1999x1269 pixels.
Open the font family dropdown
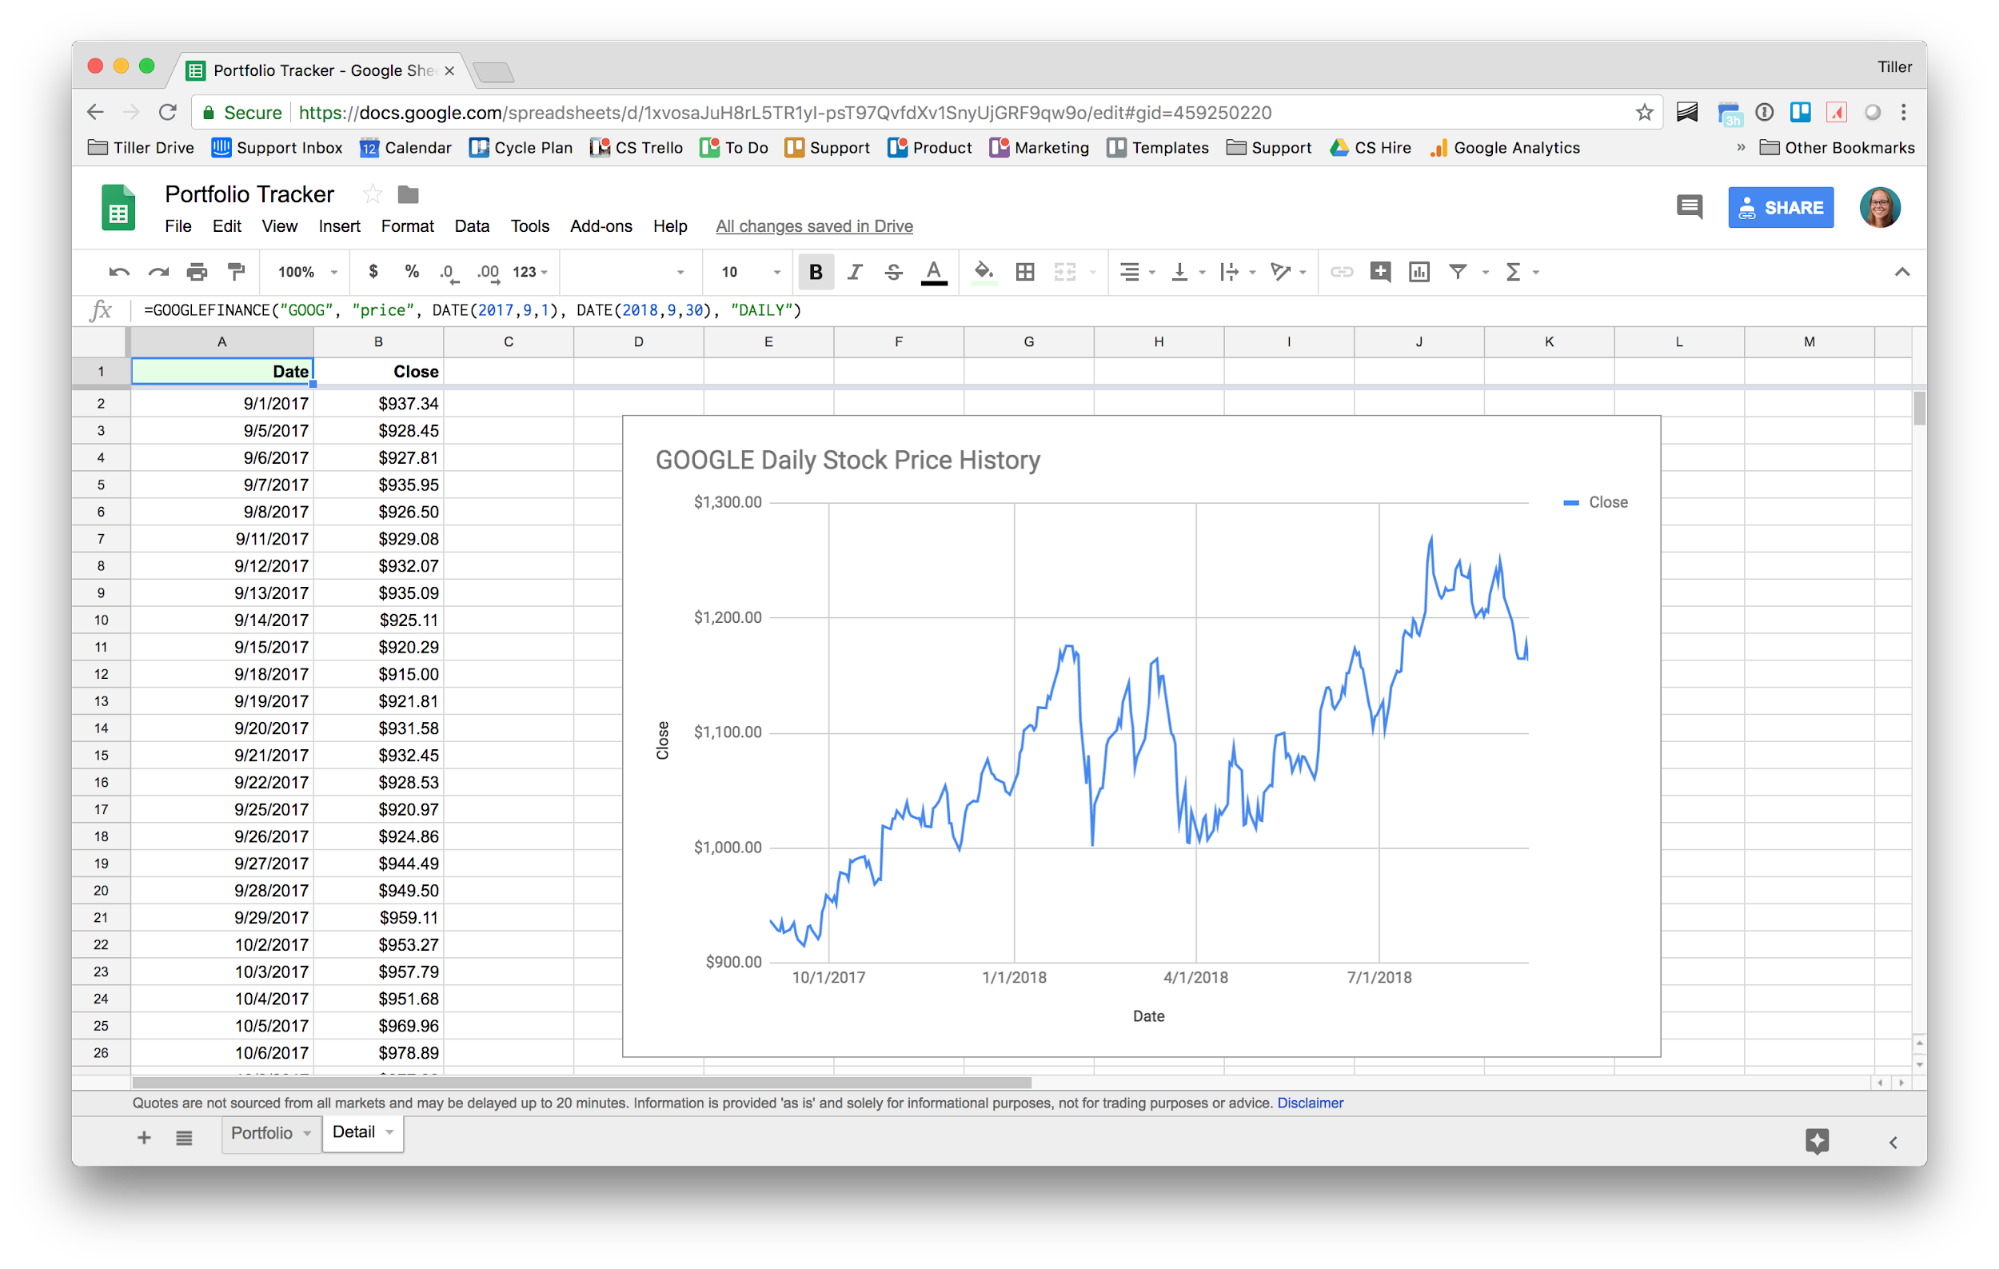pyautogui.click(x=630, y=272)
